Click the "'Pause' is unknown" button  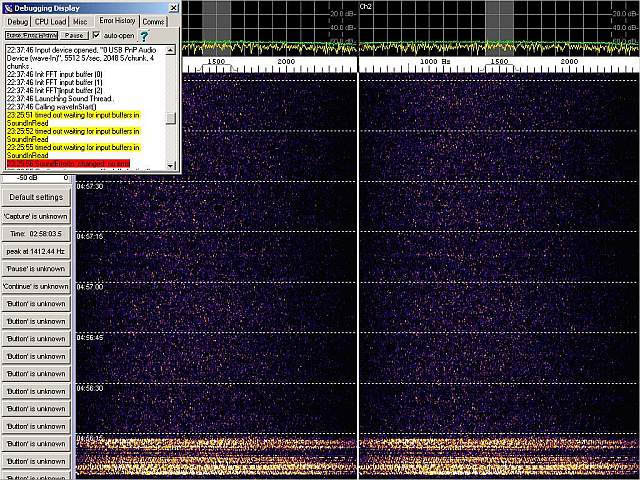(x=36, y=268)
